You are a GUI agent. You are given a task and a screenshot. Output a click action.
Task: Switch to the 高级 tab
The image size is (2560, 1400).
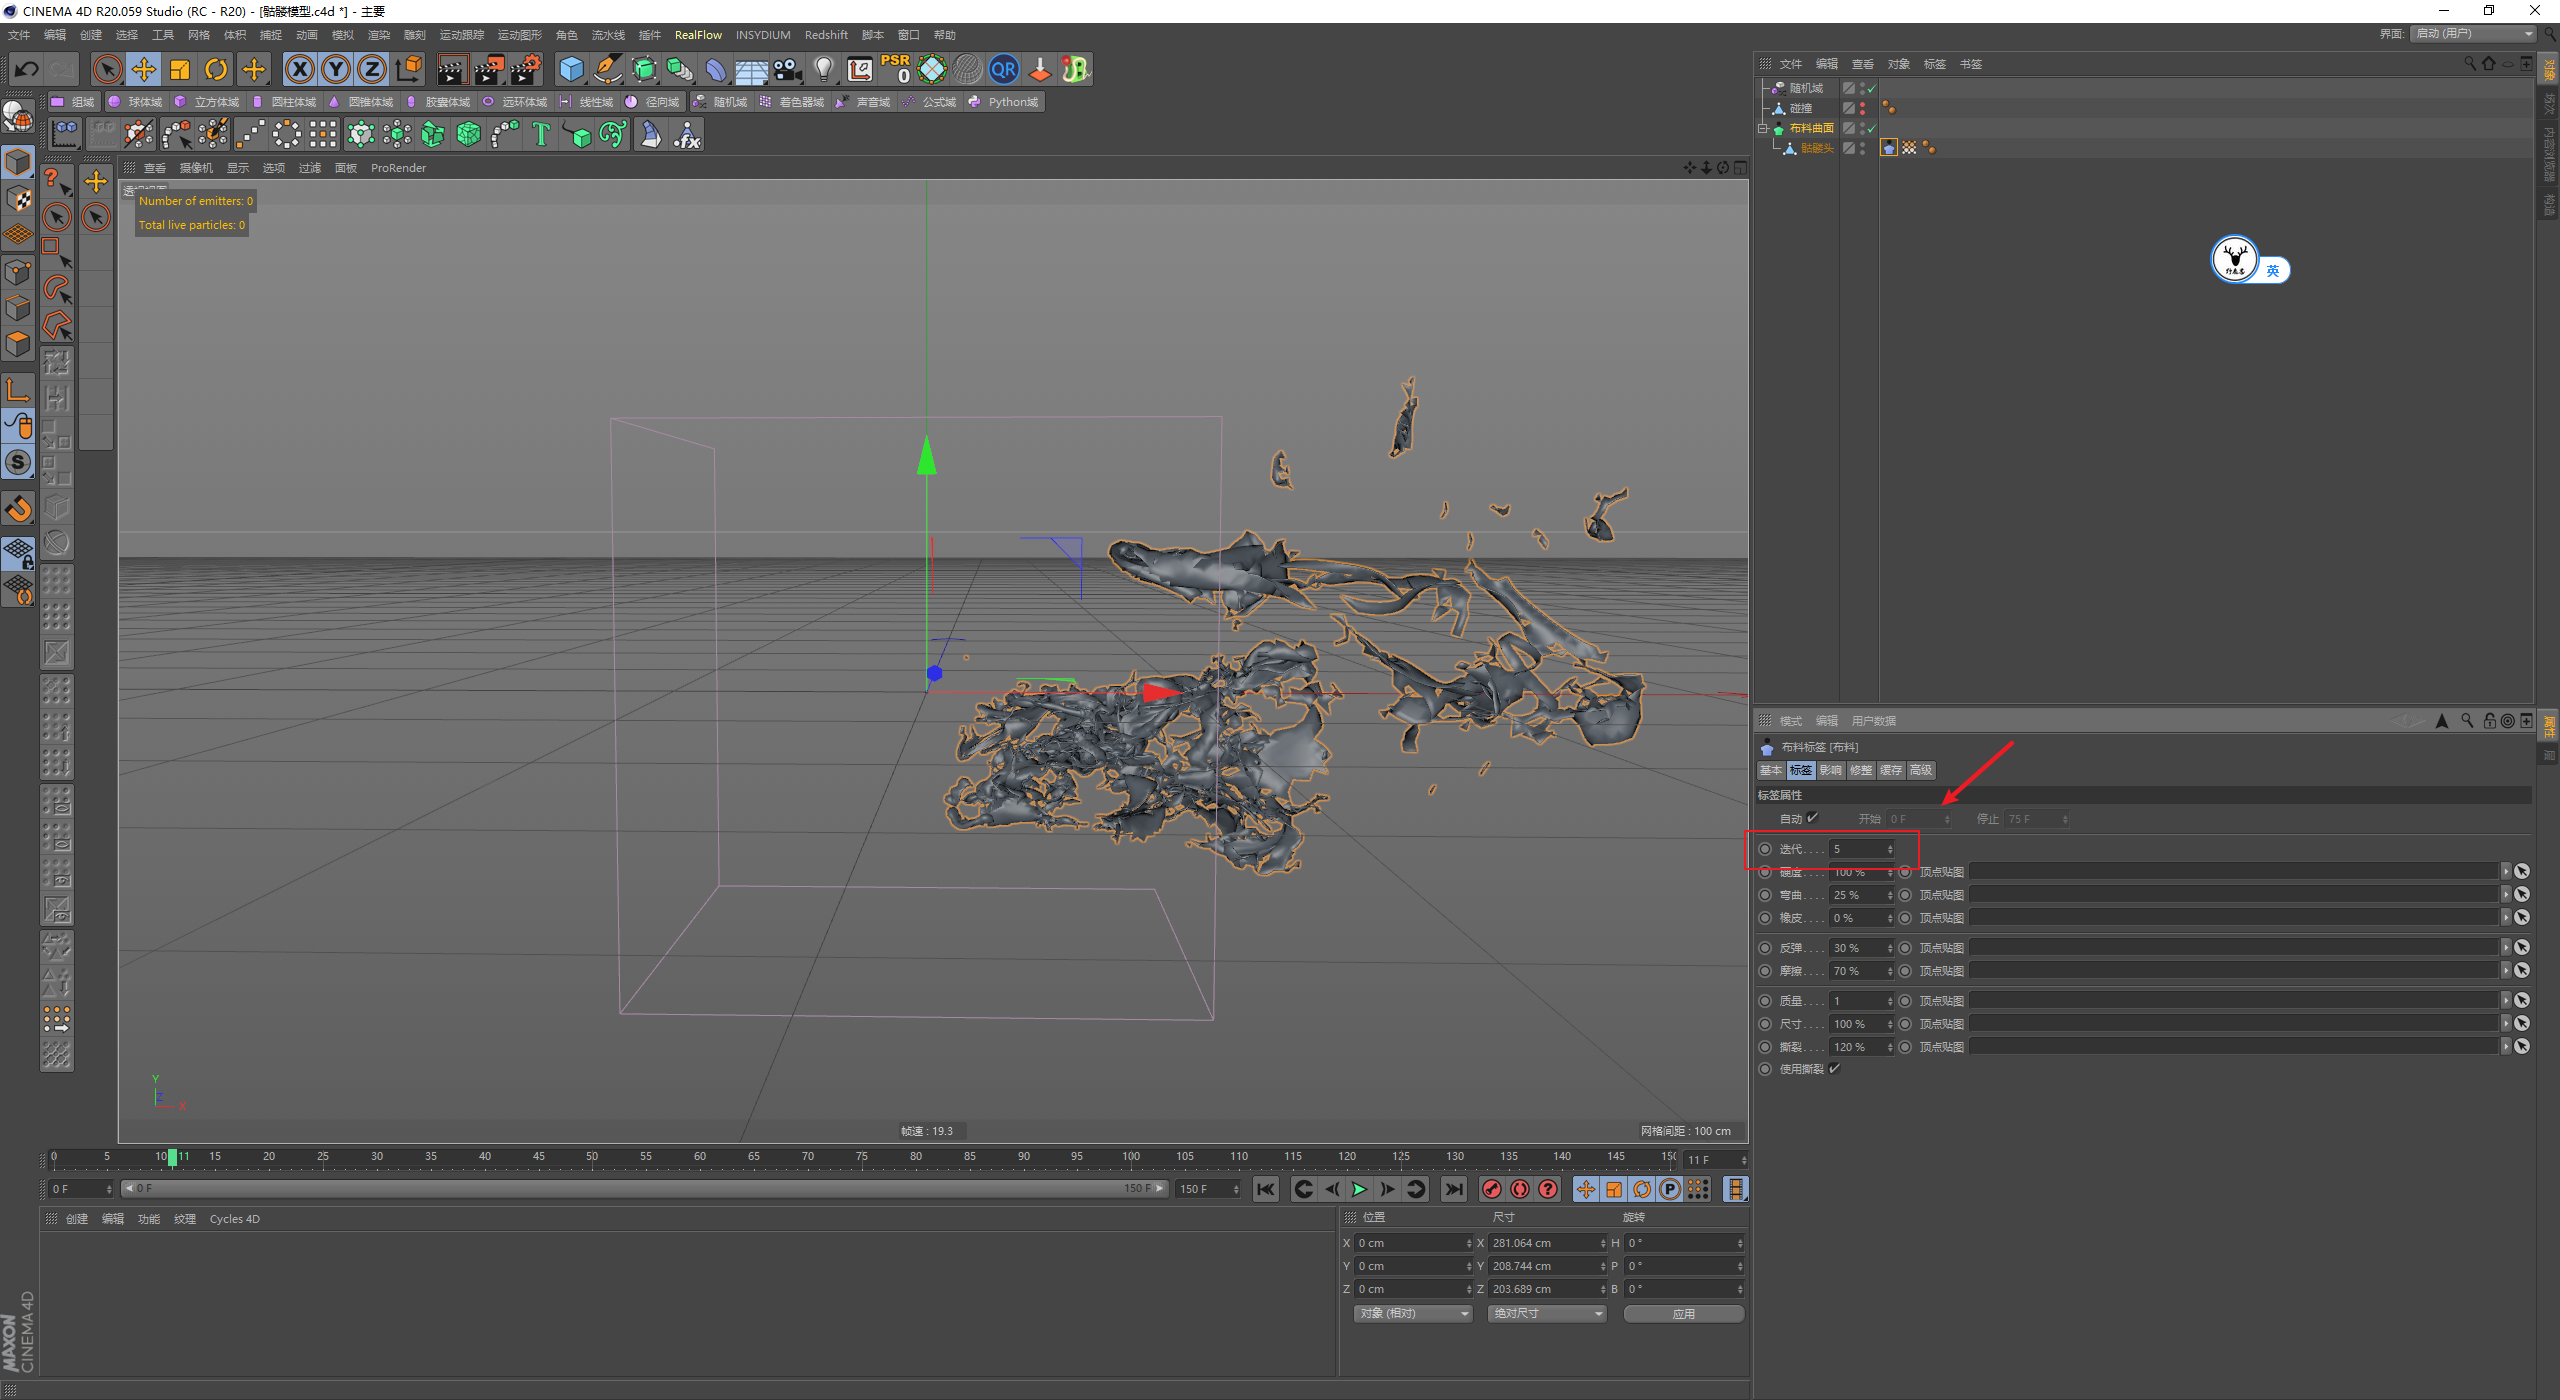click(x=1920, y=770)
